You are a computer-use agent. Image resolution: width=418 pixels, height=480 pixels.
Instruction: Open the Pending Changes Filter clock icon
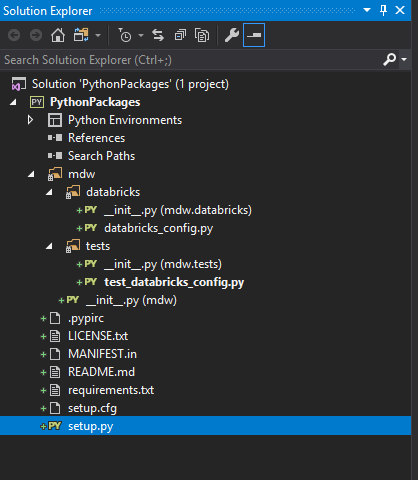pyautogui.click(x=125, y=35)
